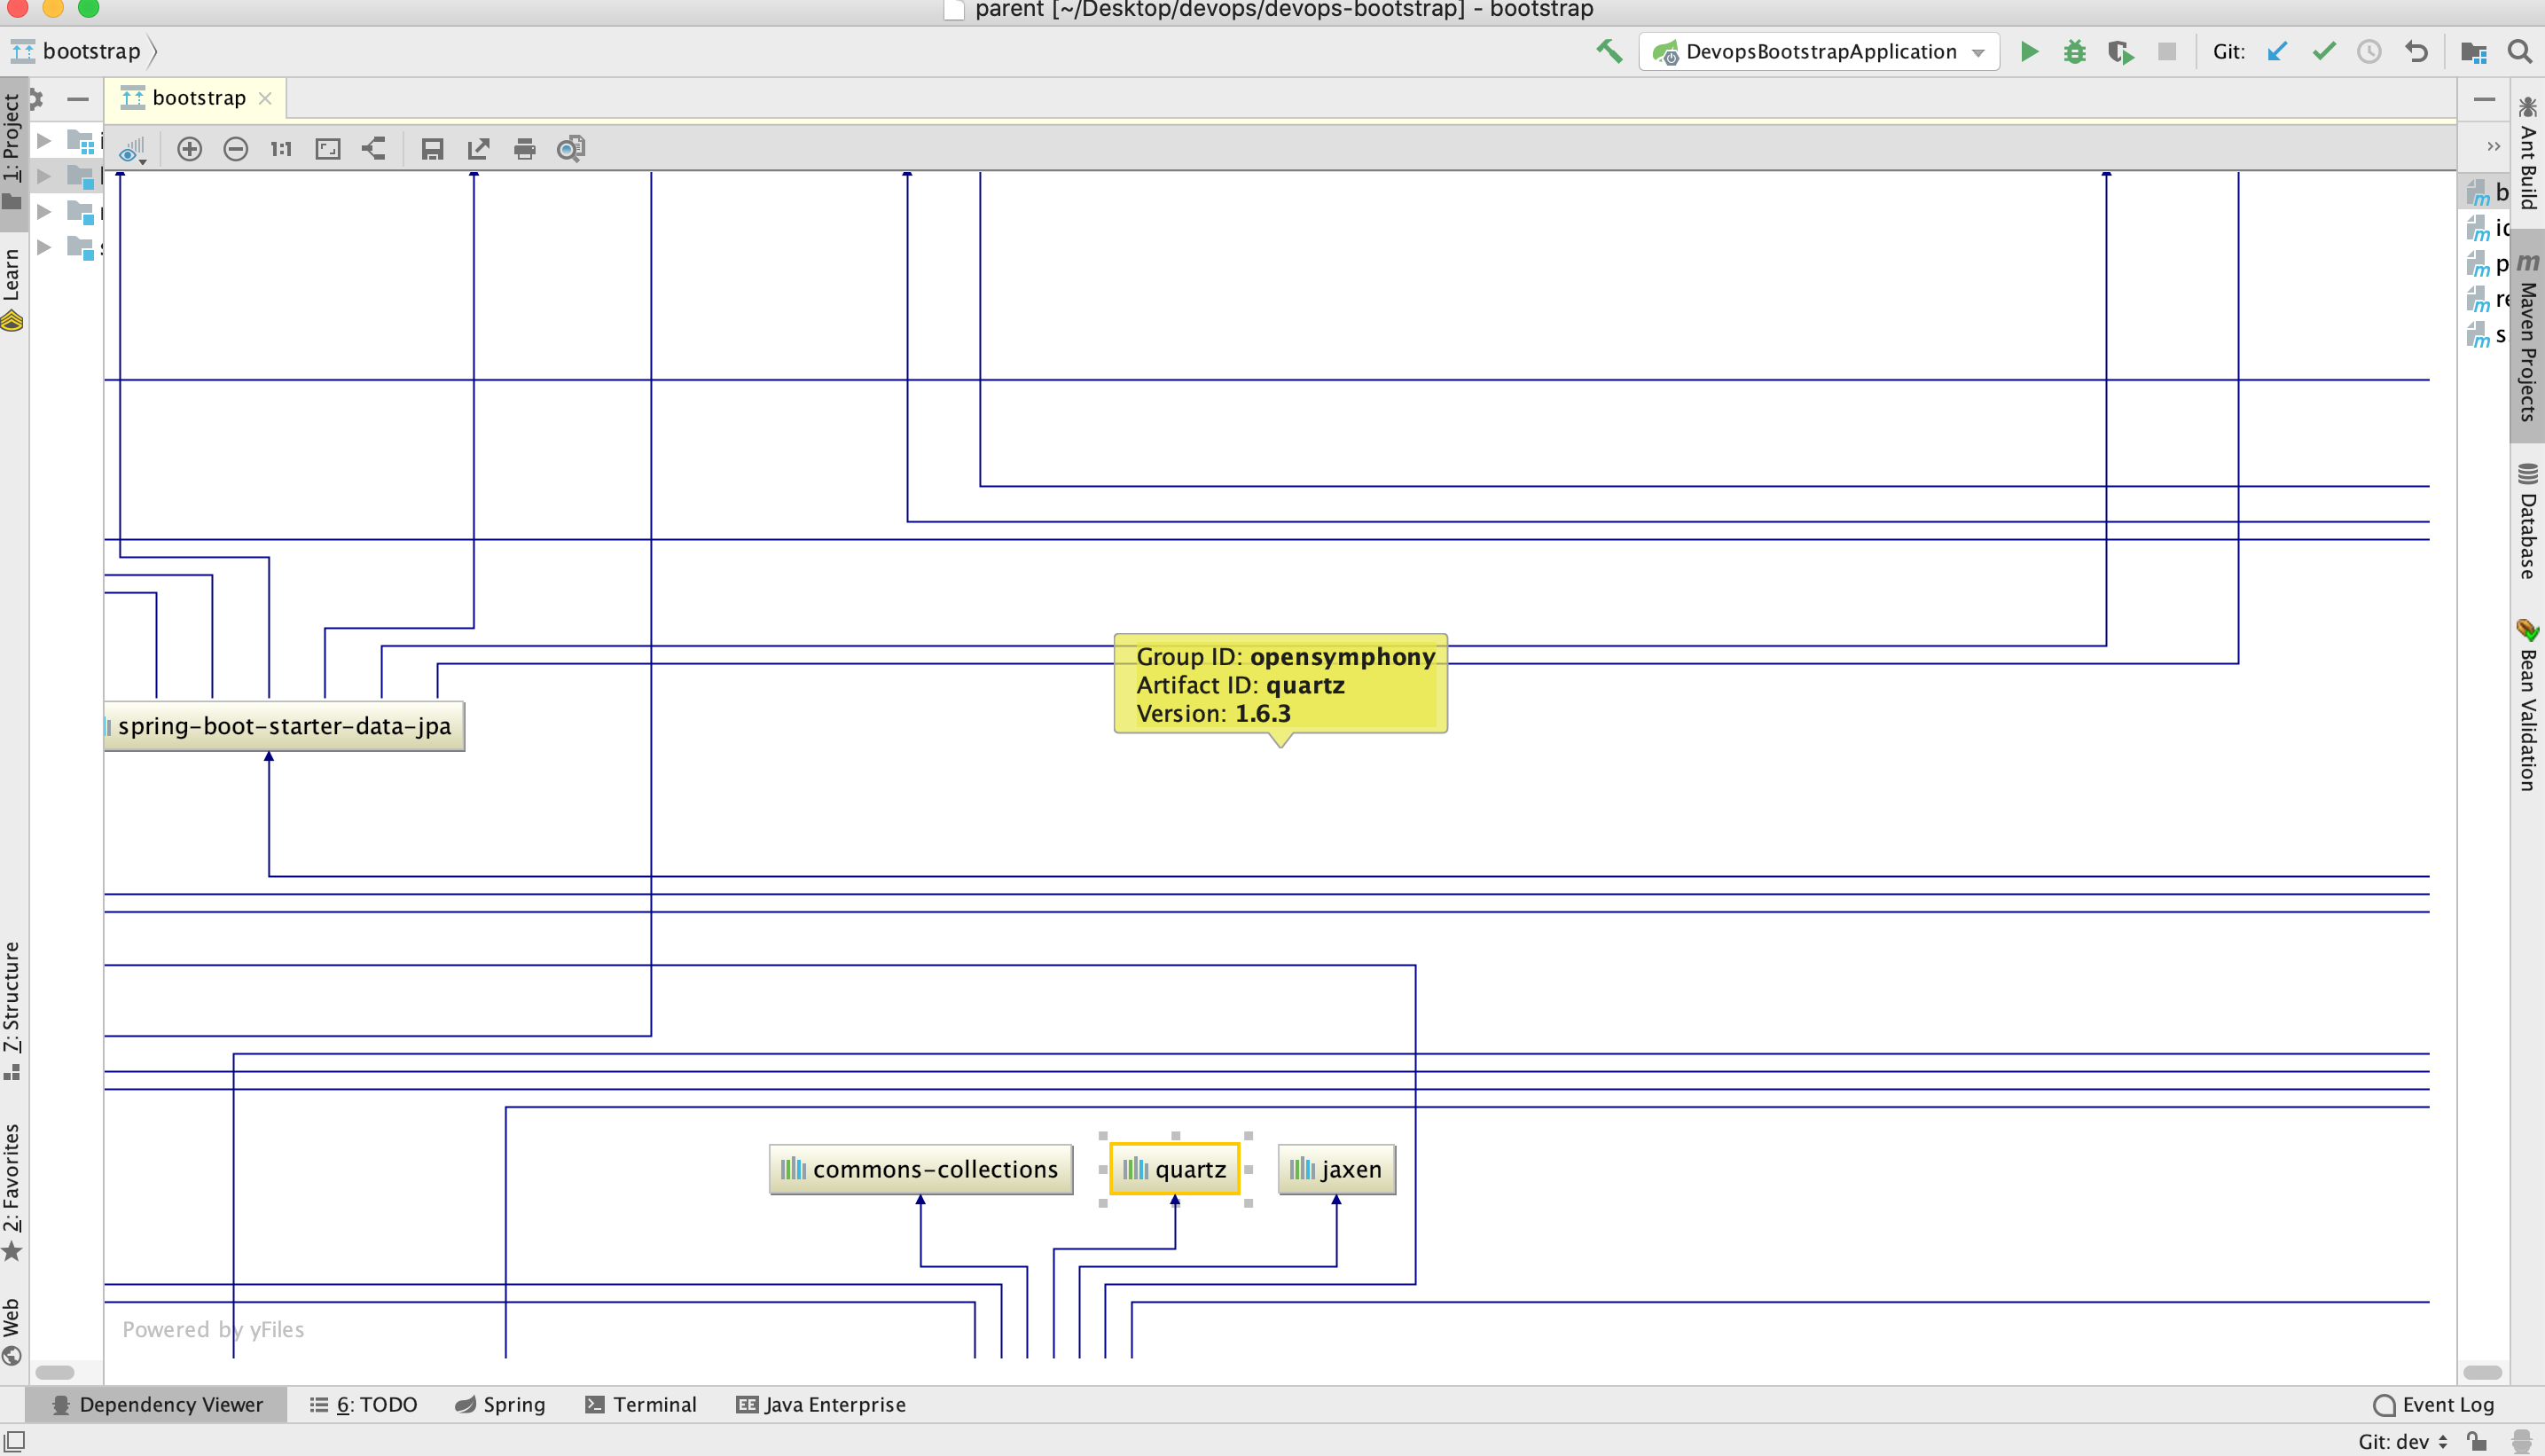The height and width of the screenshot is (1456, 2545).
Task: Click the Fit Content icon
Action: [328, 149]
